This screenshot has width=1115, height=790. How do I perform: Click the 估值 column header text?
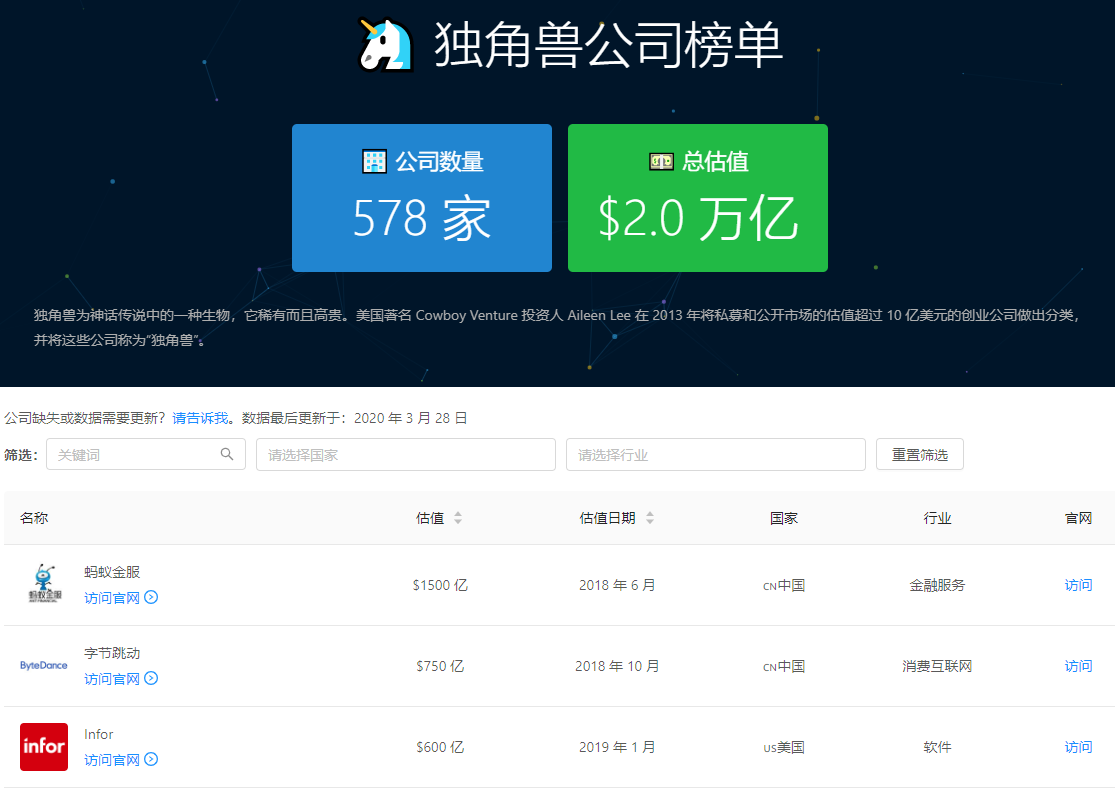click(430, 518)
